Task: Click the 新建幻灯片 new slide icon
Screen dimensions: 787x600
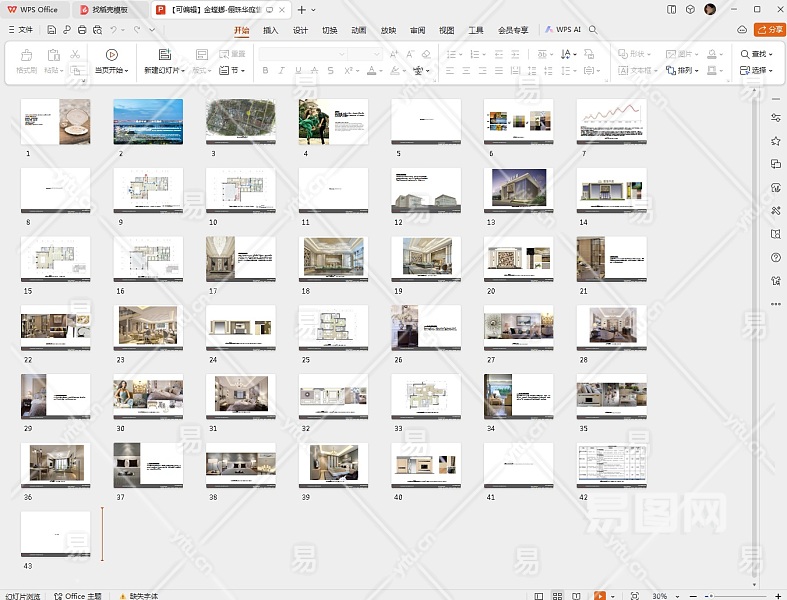Action: 164,54
